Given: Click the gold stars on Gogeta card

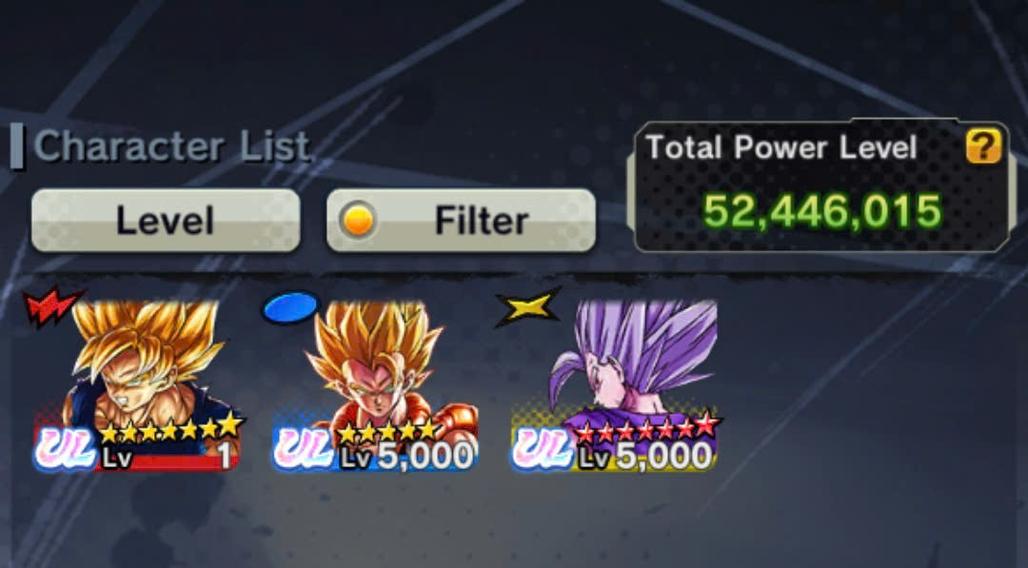Looking at the screenshot, I should coord(387,431).
